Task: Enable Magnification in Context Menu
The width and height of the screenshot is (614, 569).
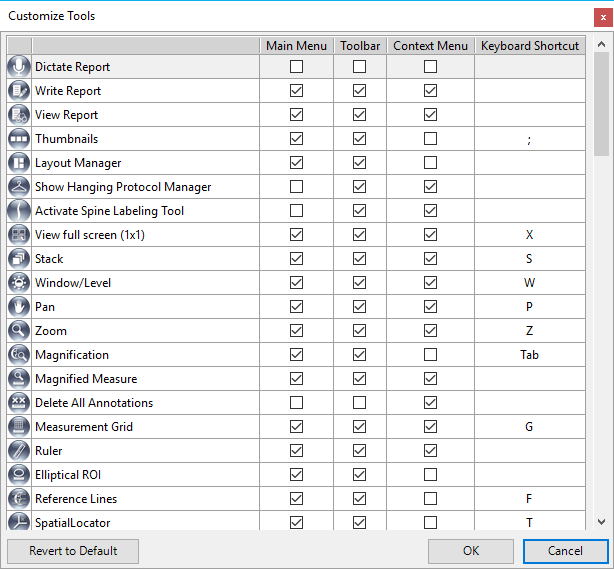Action: [430, 354]
